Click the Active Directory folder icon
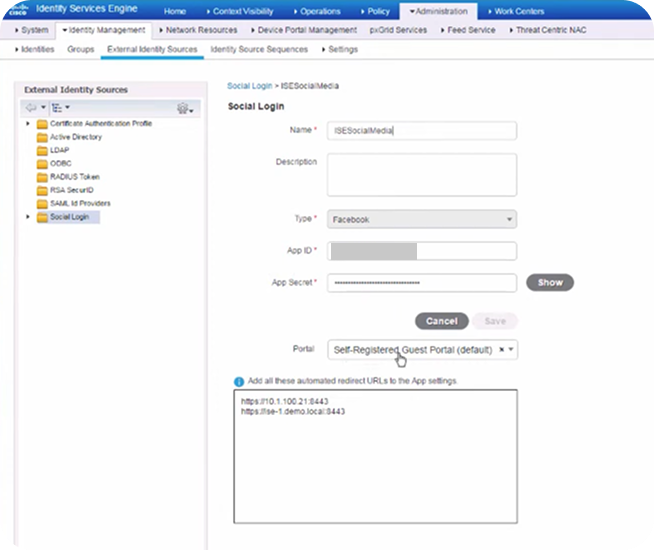Viewport: 654px width, 550px height. click(x=42, y=137)
